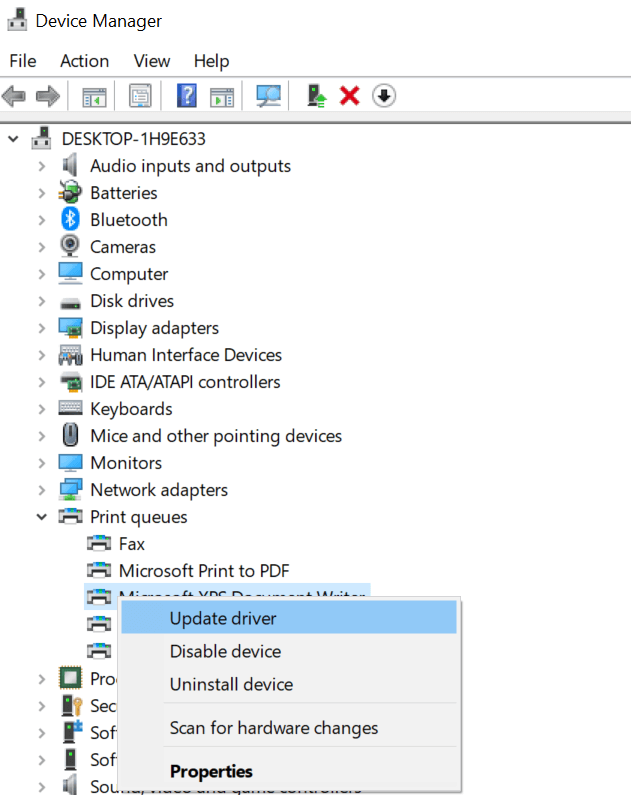Screen dimensions: 637x795
Task: Collapse the Print queues node
Action: pos(41,517)
